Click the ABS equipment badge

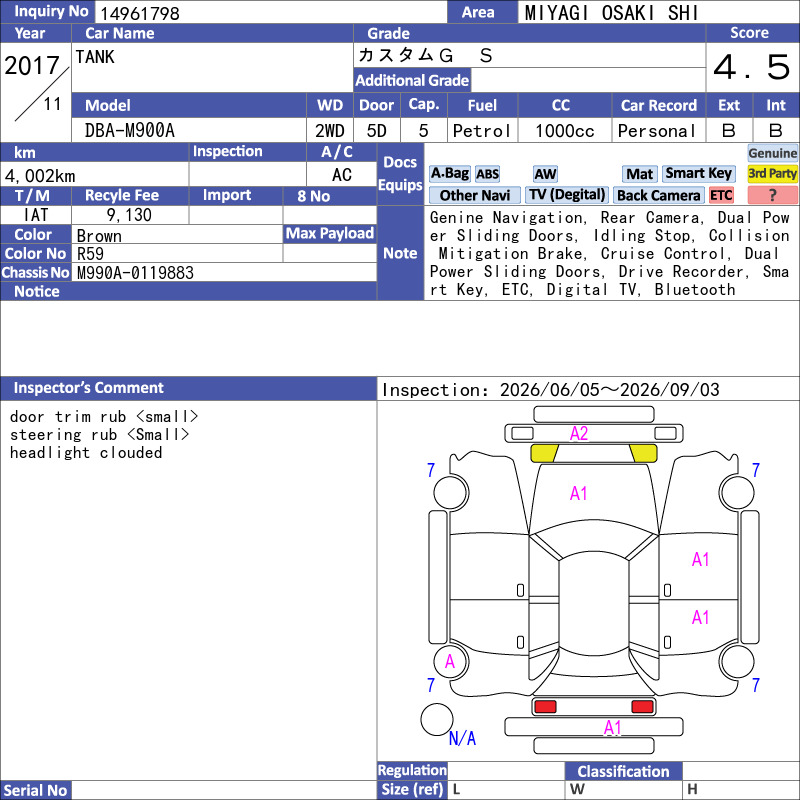click(487, 174)
